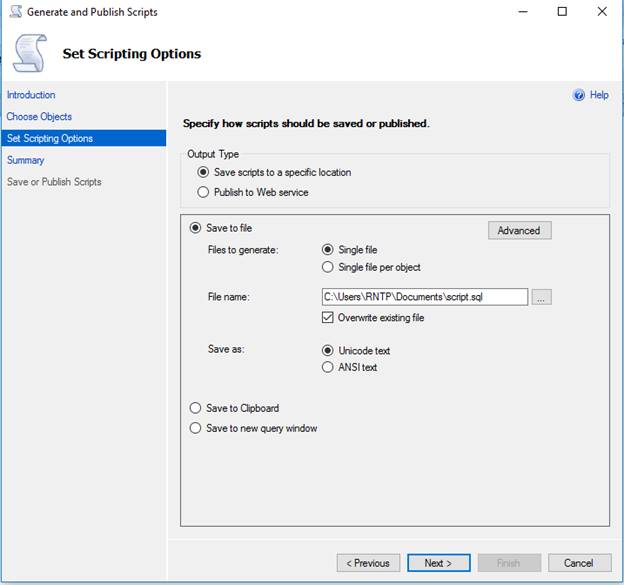The width and height of the screenshot is (624, 585).
Task: Go to the Choose Objects step
Action: pos(39,117)
